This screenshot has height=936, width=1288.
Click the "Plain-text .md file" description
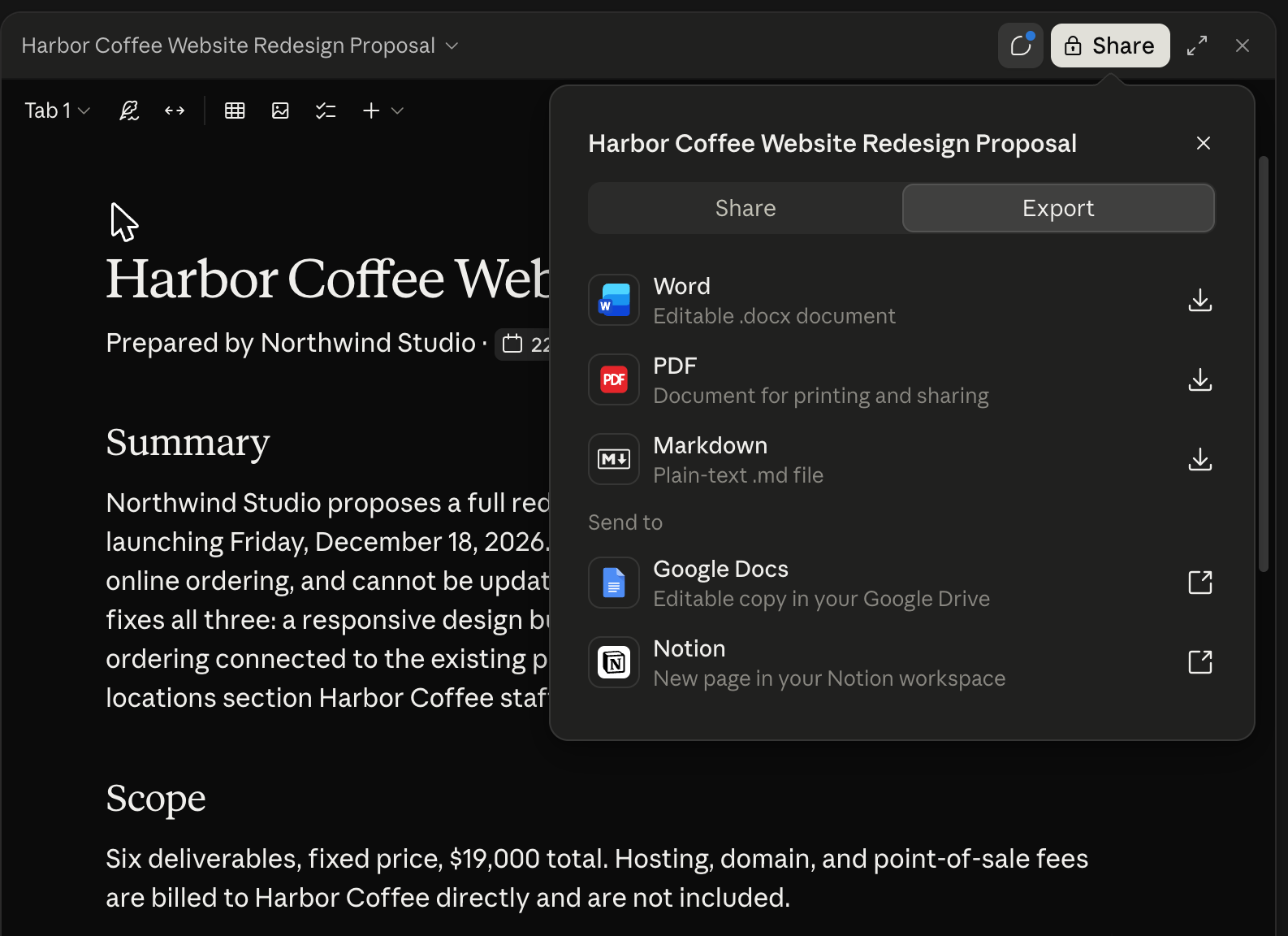pos(738,476)
